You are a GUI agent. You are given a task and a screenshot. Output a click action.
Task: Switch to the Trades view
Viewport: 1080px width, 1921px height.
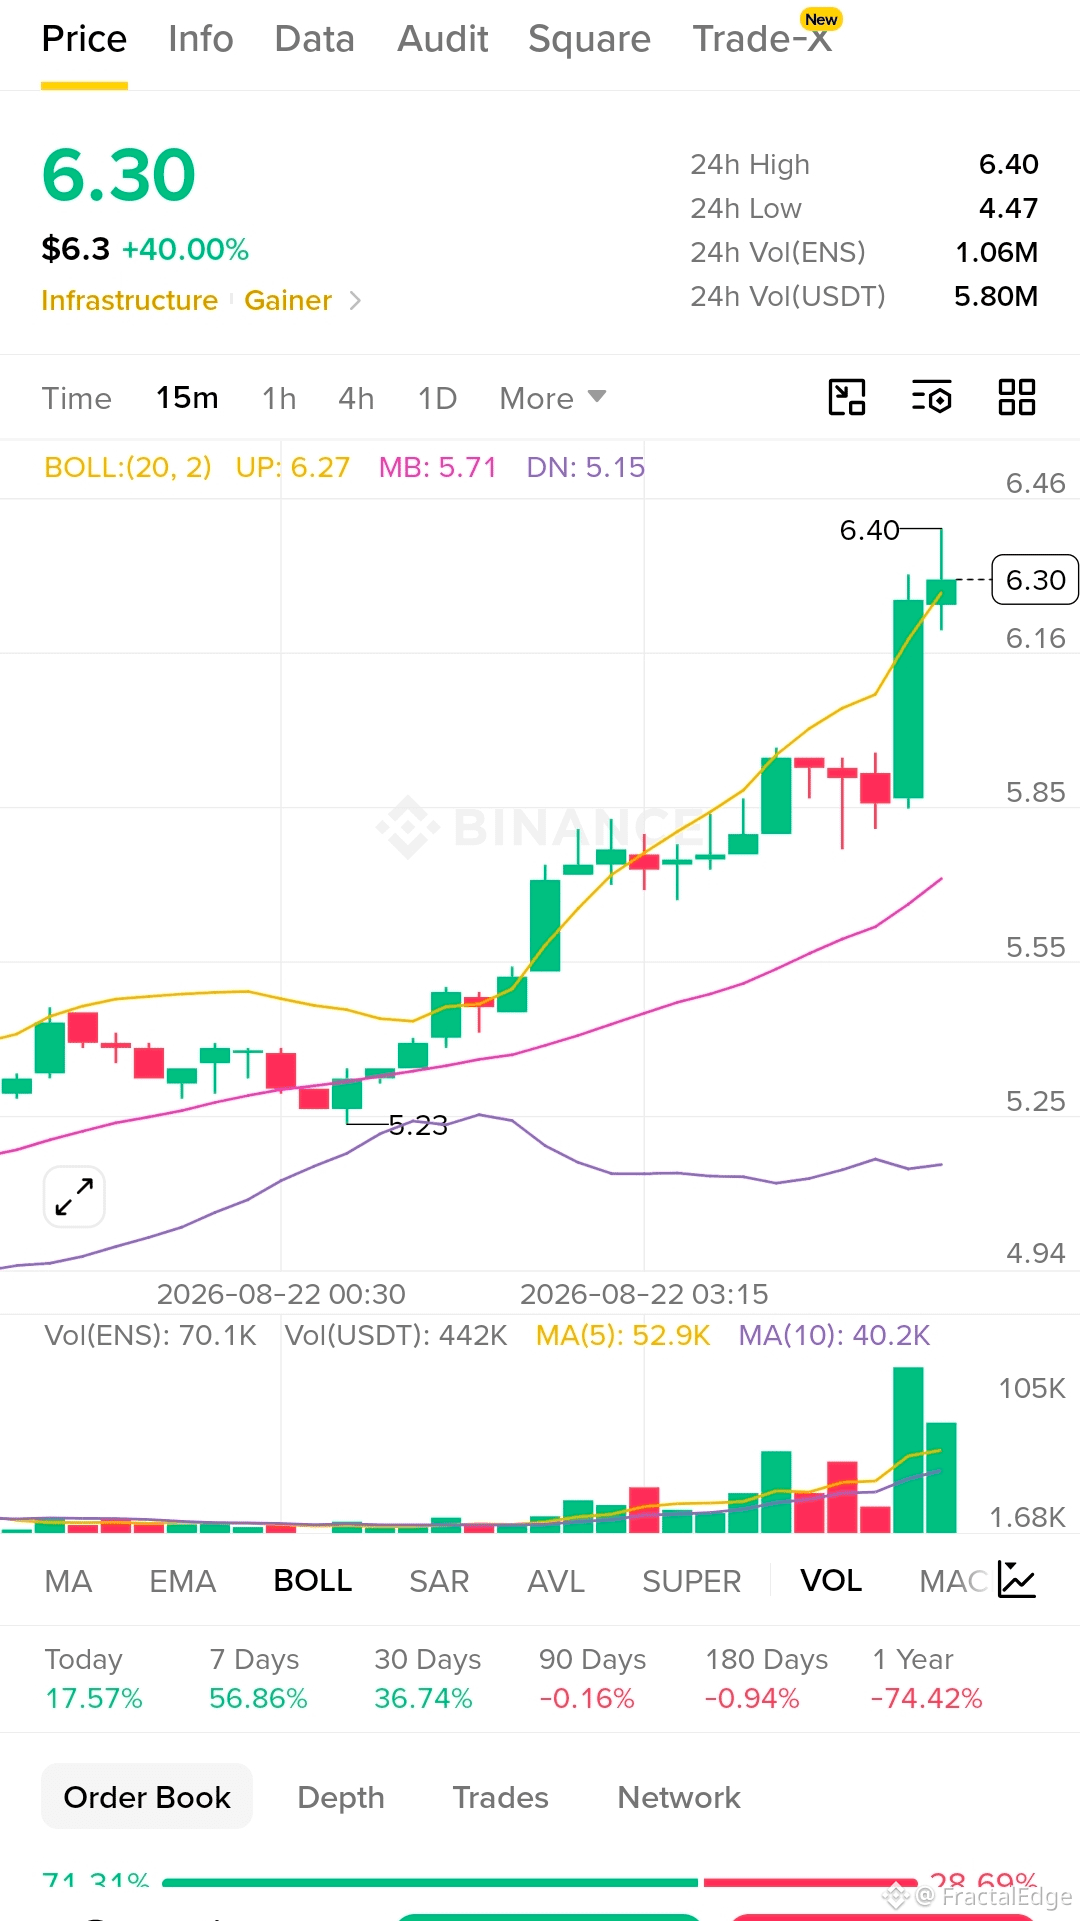(501, 1797)
